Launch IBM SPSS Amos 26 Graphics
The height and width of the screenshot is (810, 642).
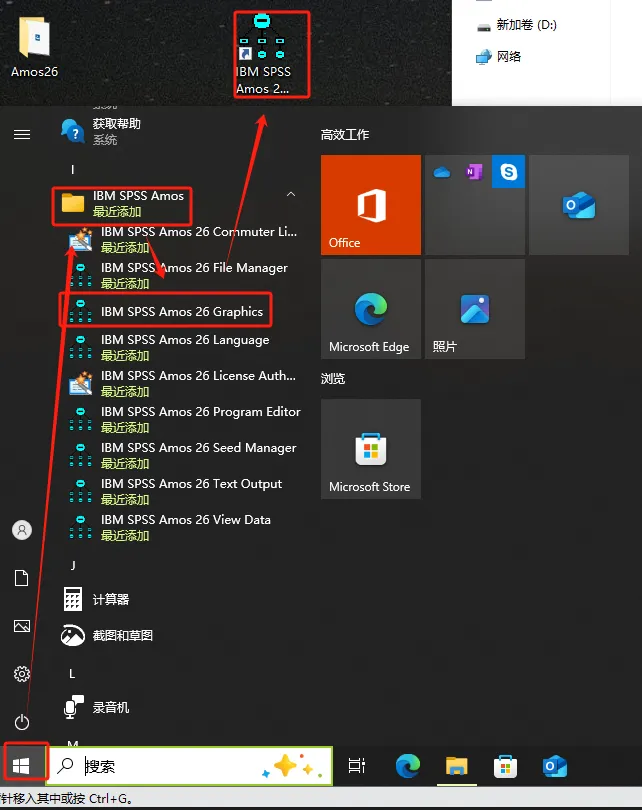165,311
